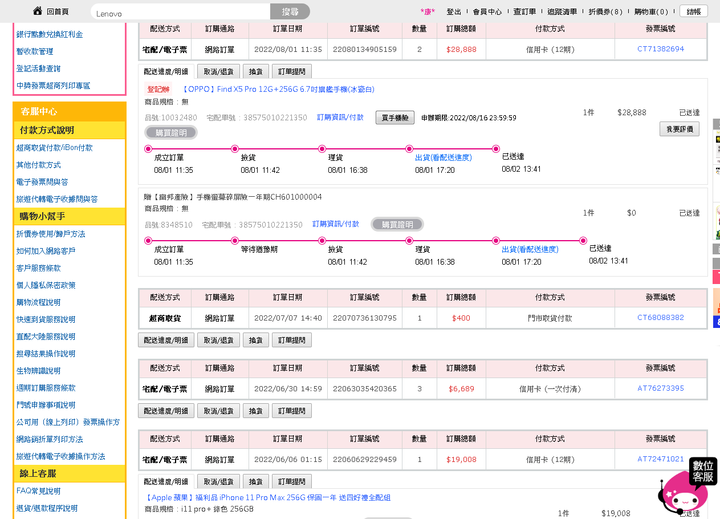Click the home icon labeled 回首頁
This screenshot has height=519, width=720.
point(51,11)
